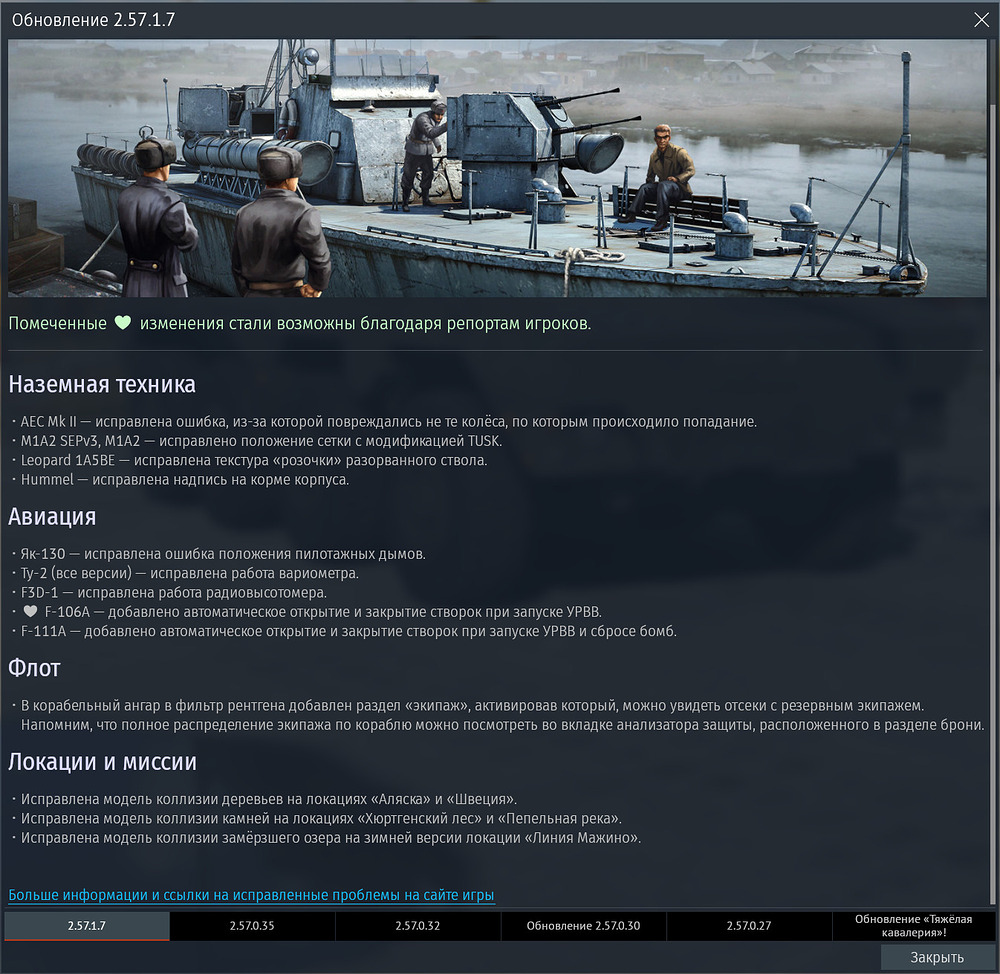Viewport: 1000px width, 974px height.
Task: Click the Ту-2 variometer fix entry
Action: coord(189,573)
